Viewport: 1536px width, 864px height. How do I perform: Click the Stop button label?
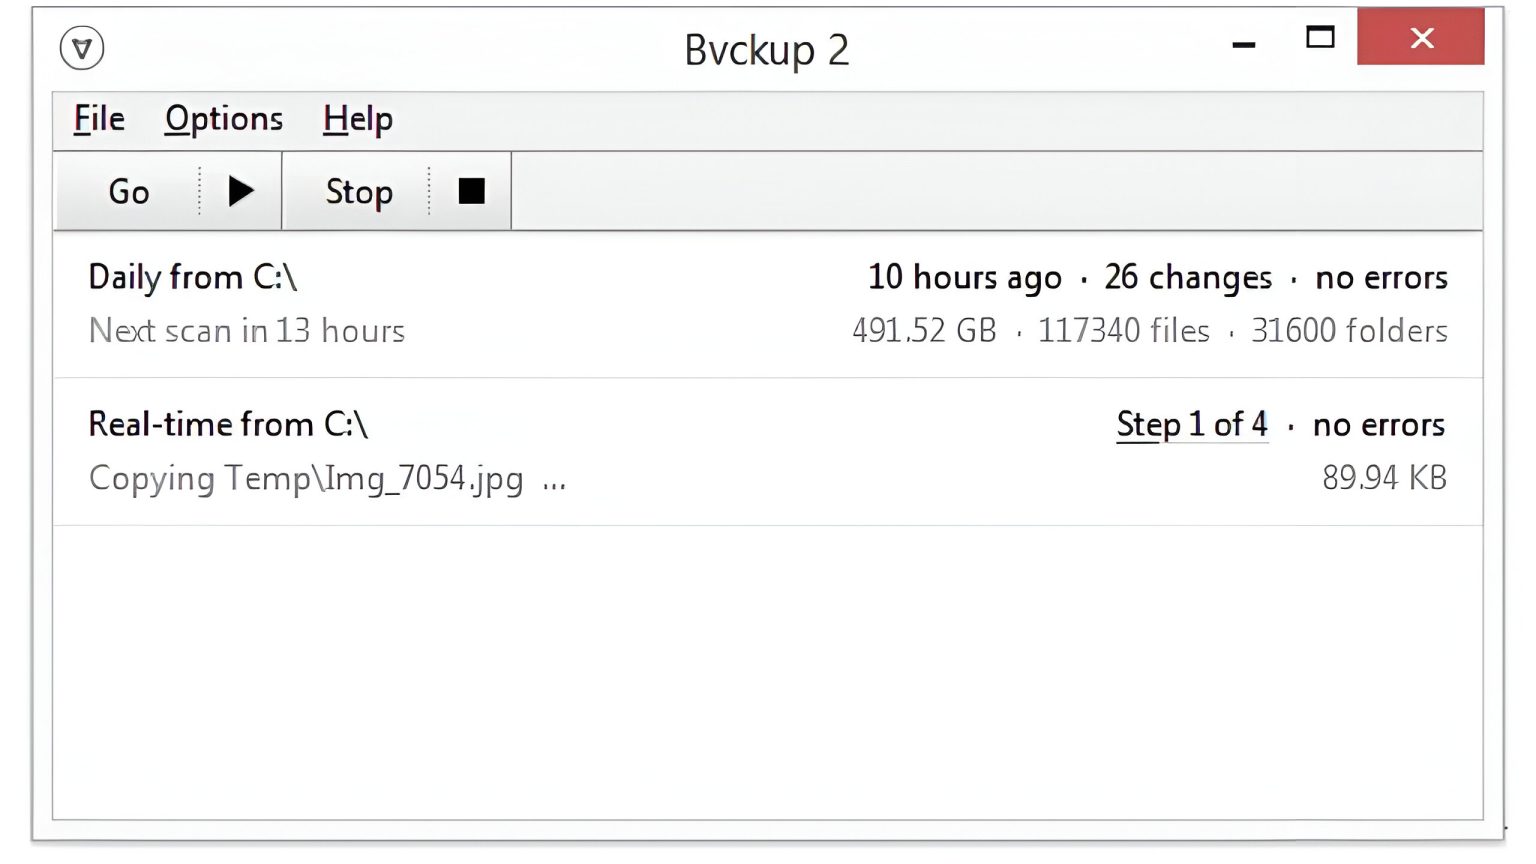click(x=359, y=192)
